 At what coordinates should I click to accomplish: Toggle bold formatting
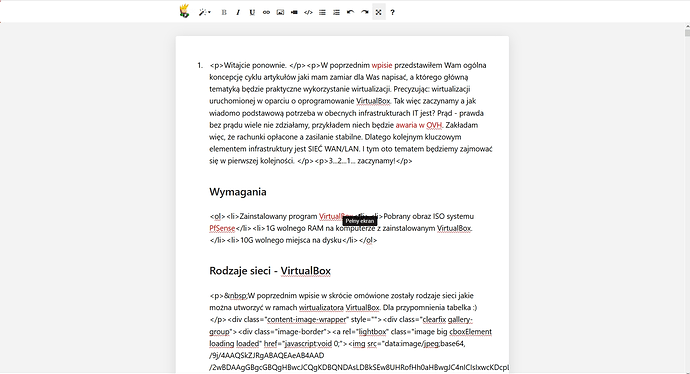[x=224, y=12]
